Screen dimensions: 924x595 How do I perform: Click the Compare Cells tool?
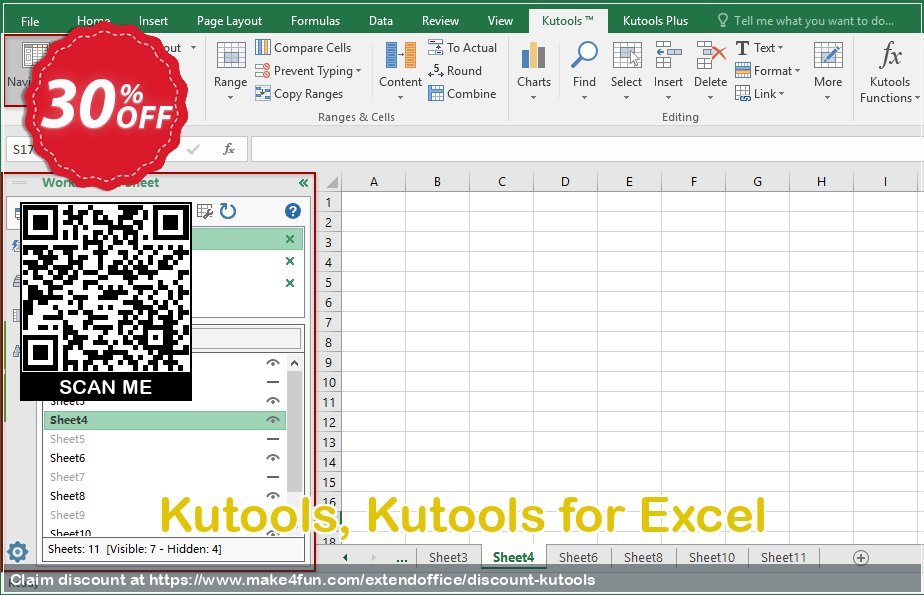[x=303, y=47]
